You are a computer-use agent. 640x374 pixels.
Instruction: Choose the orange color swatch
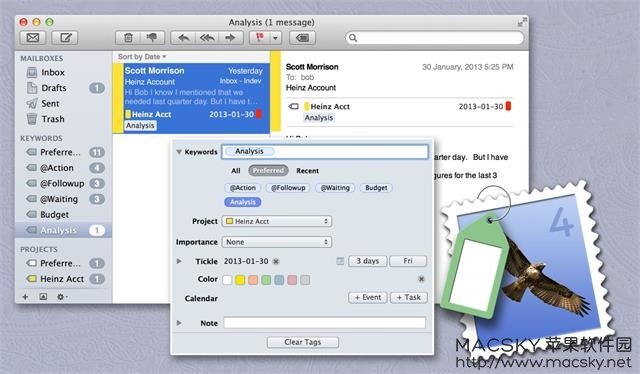point(253,280)
